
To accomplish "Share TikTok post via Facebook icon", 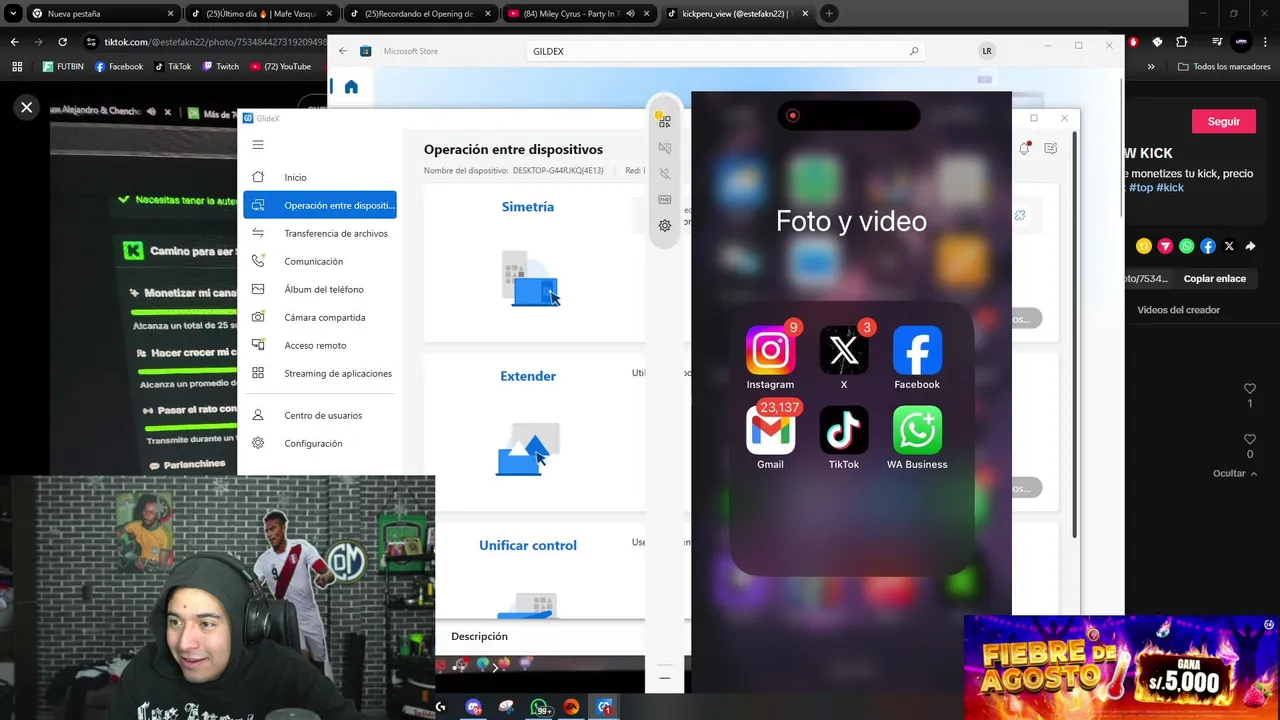I will pyautogui.click(x=1208, y=246).
